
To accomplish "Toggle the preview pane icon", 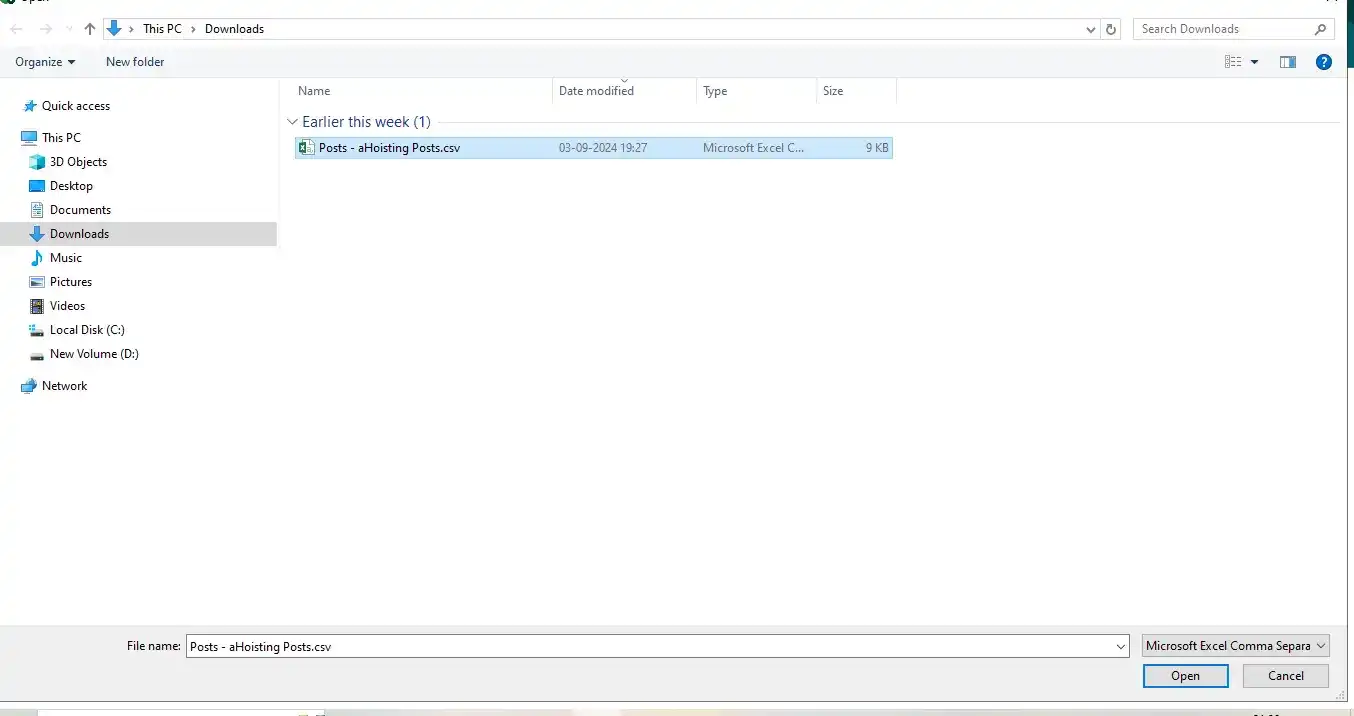I will (1287, 62).
